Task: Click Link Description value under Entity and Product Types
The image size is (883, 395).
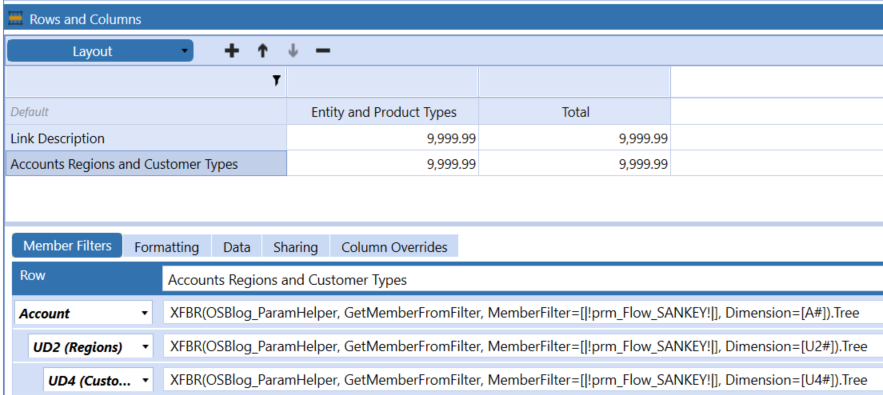Action: 383,138
